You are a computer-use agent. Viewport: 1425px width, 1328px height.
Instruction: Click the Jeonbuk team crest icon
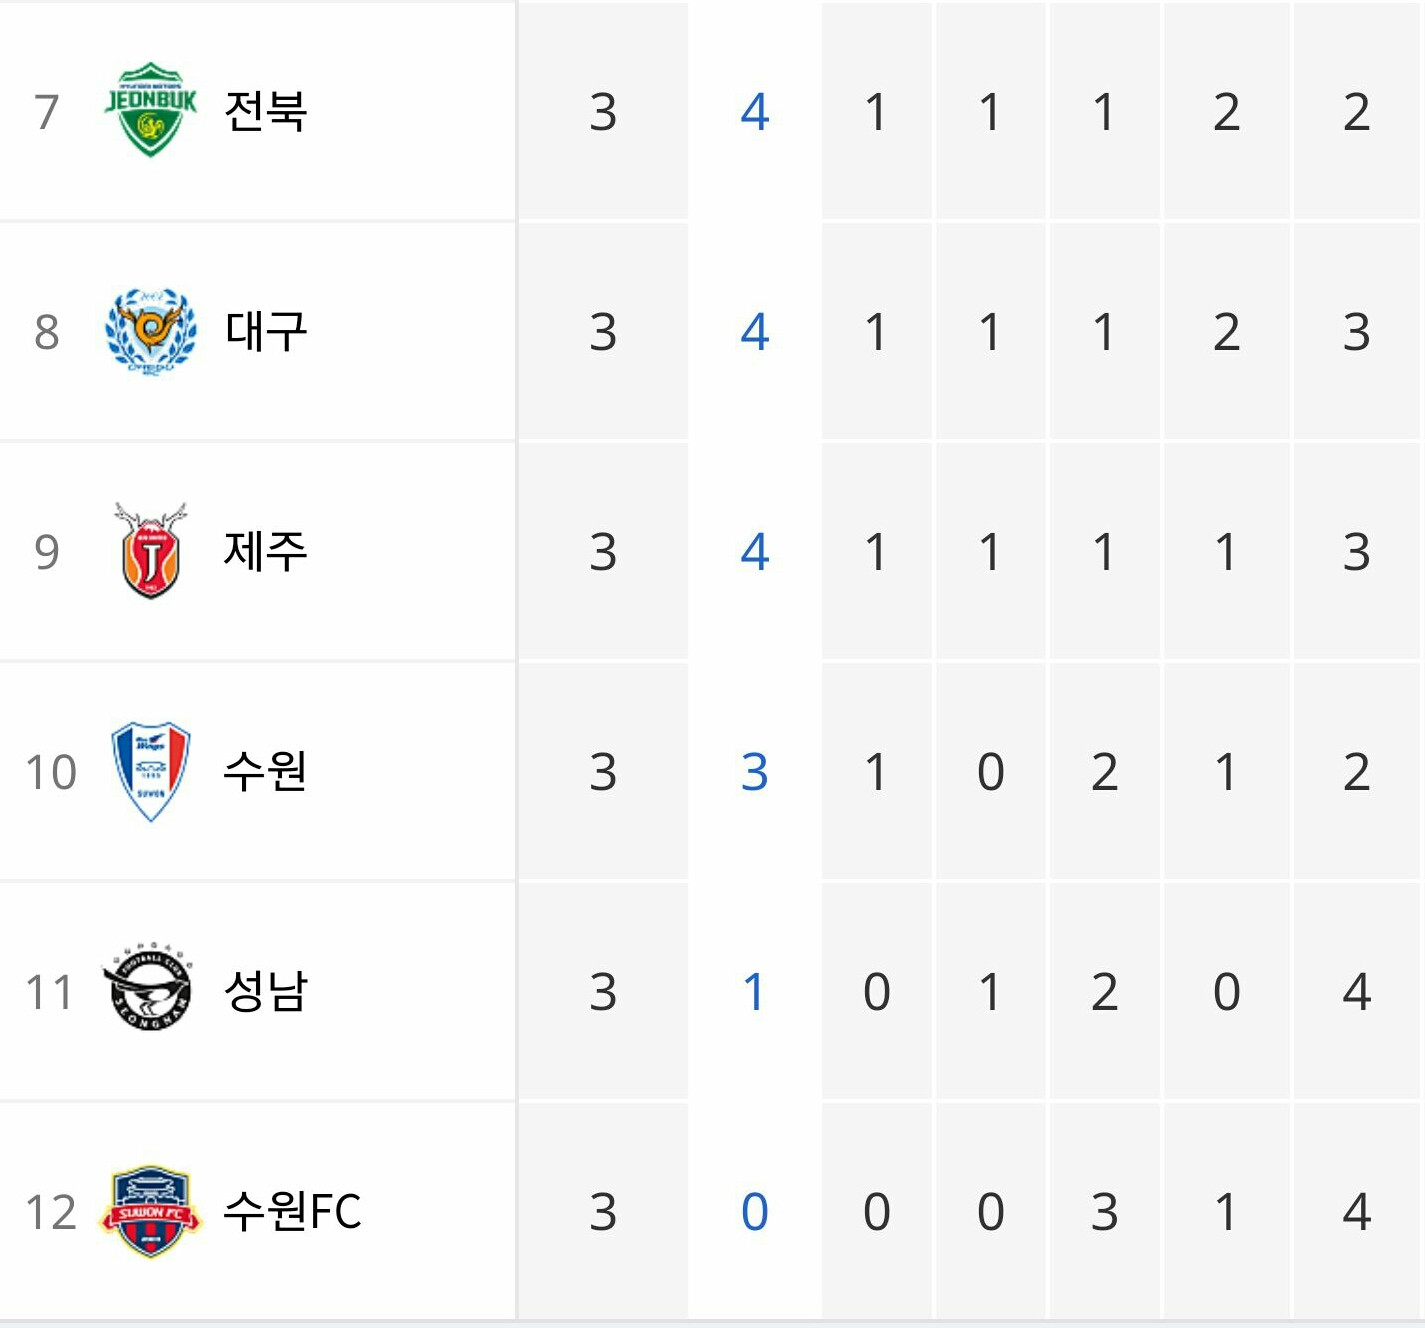151,110
